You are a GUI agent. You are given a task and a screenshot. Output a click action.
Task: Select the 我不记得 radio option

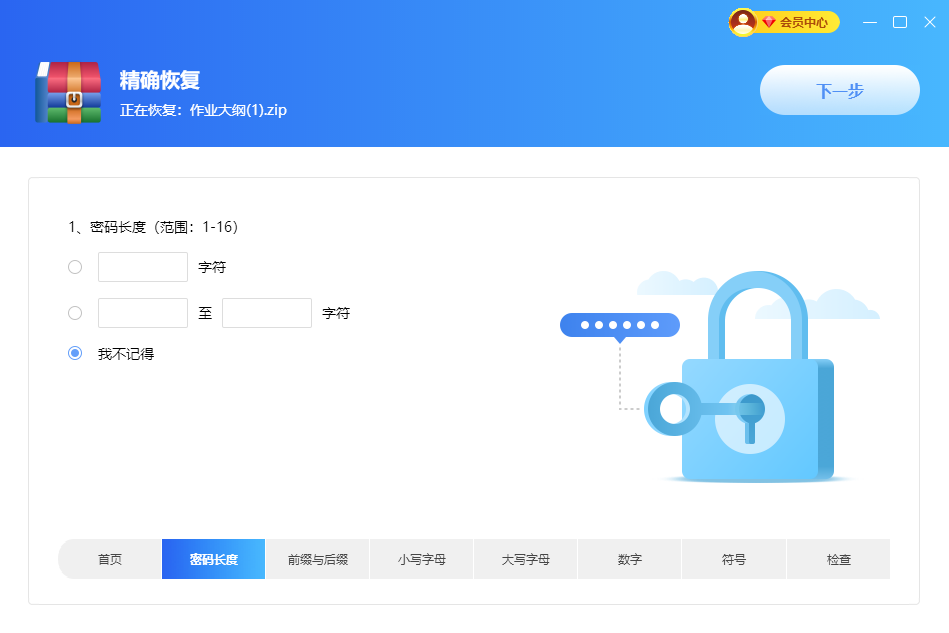pos(74,352)
